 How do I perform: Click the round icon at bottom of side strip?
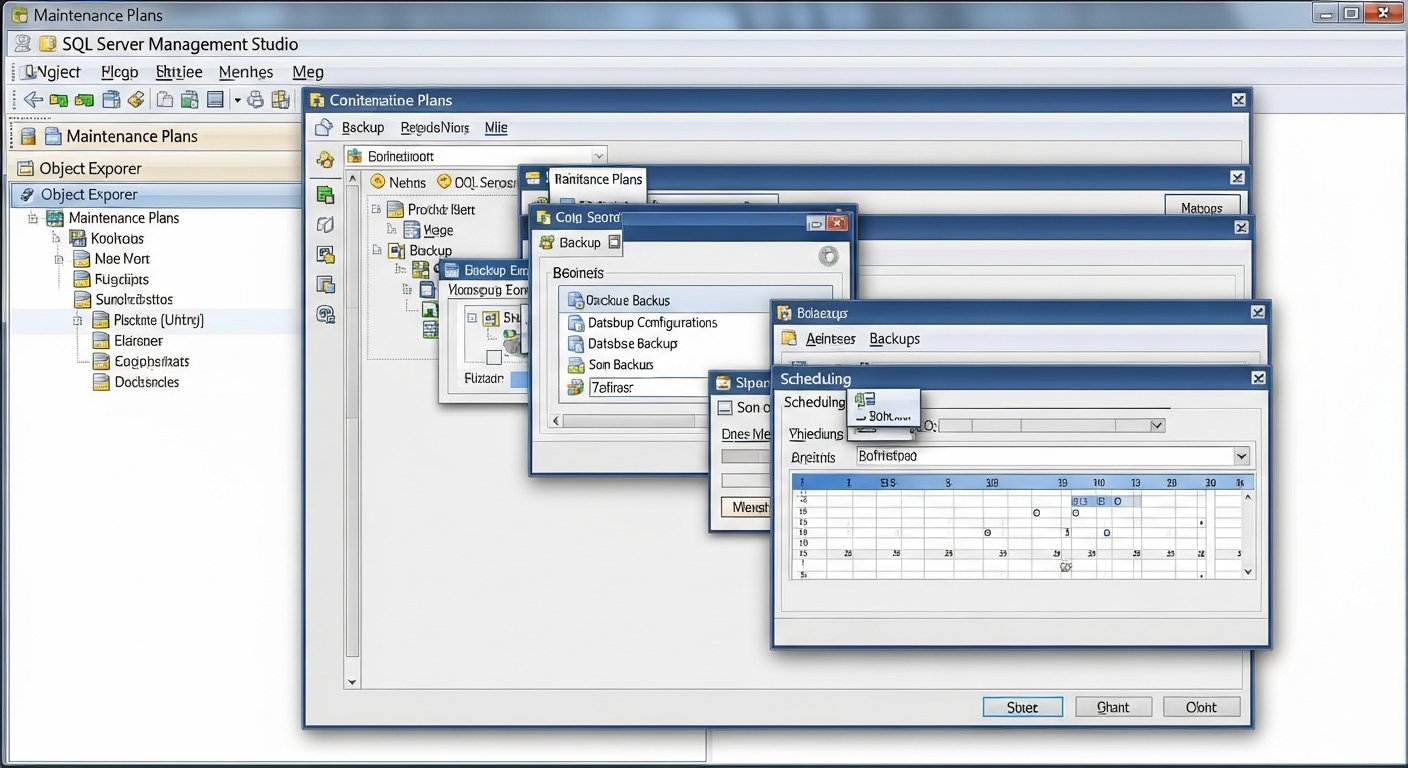tap(325, 315)
